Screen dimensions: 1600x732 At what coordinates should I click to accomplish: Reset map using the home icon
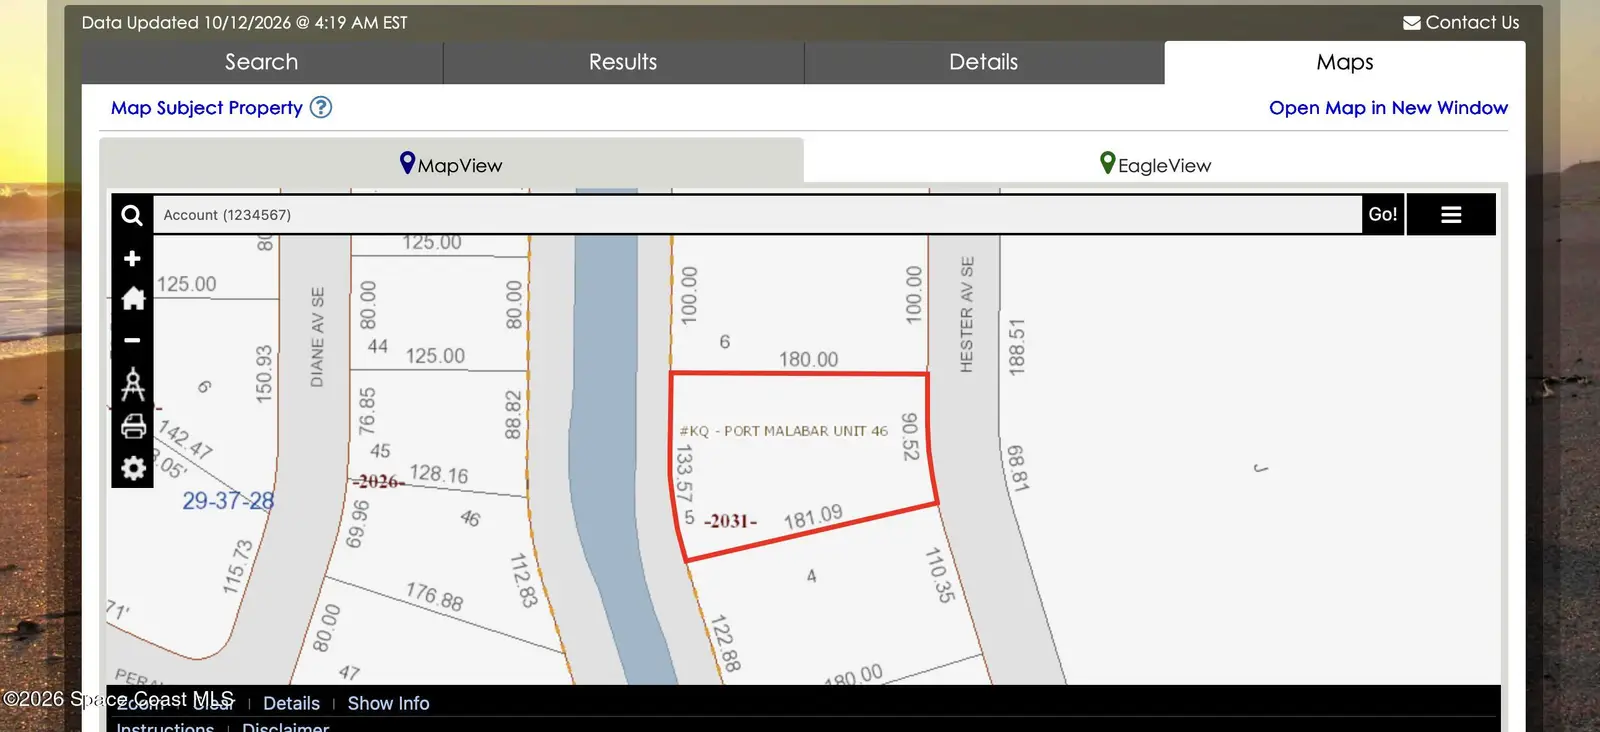coord(133,298)
